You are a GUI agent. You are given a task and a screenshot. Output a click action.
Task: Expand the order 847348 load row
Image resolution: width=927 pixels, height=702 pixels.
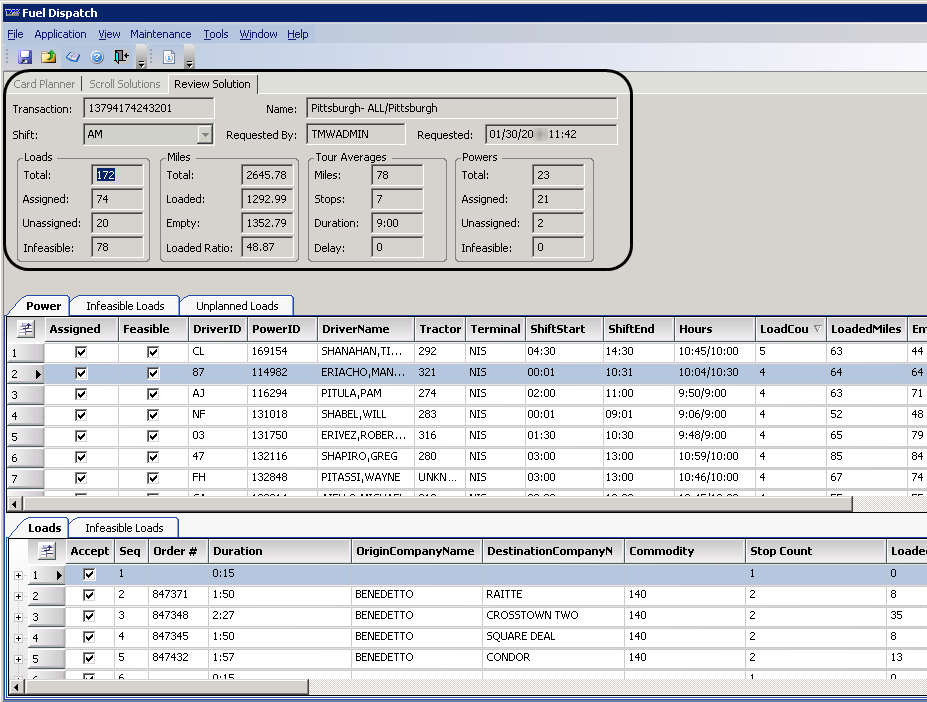pyautogui.click(x=18, y=617)
